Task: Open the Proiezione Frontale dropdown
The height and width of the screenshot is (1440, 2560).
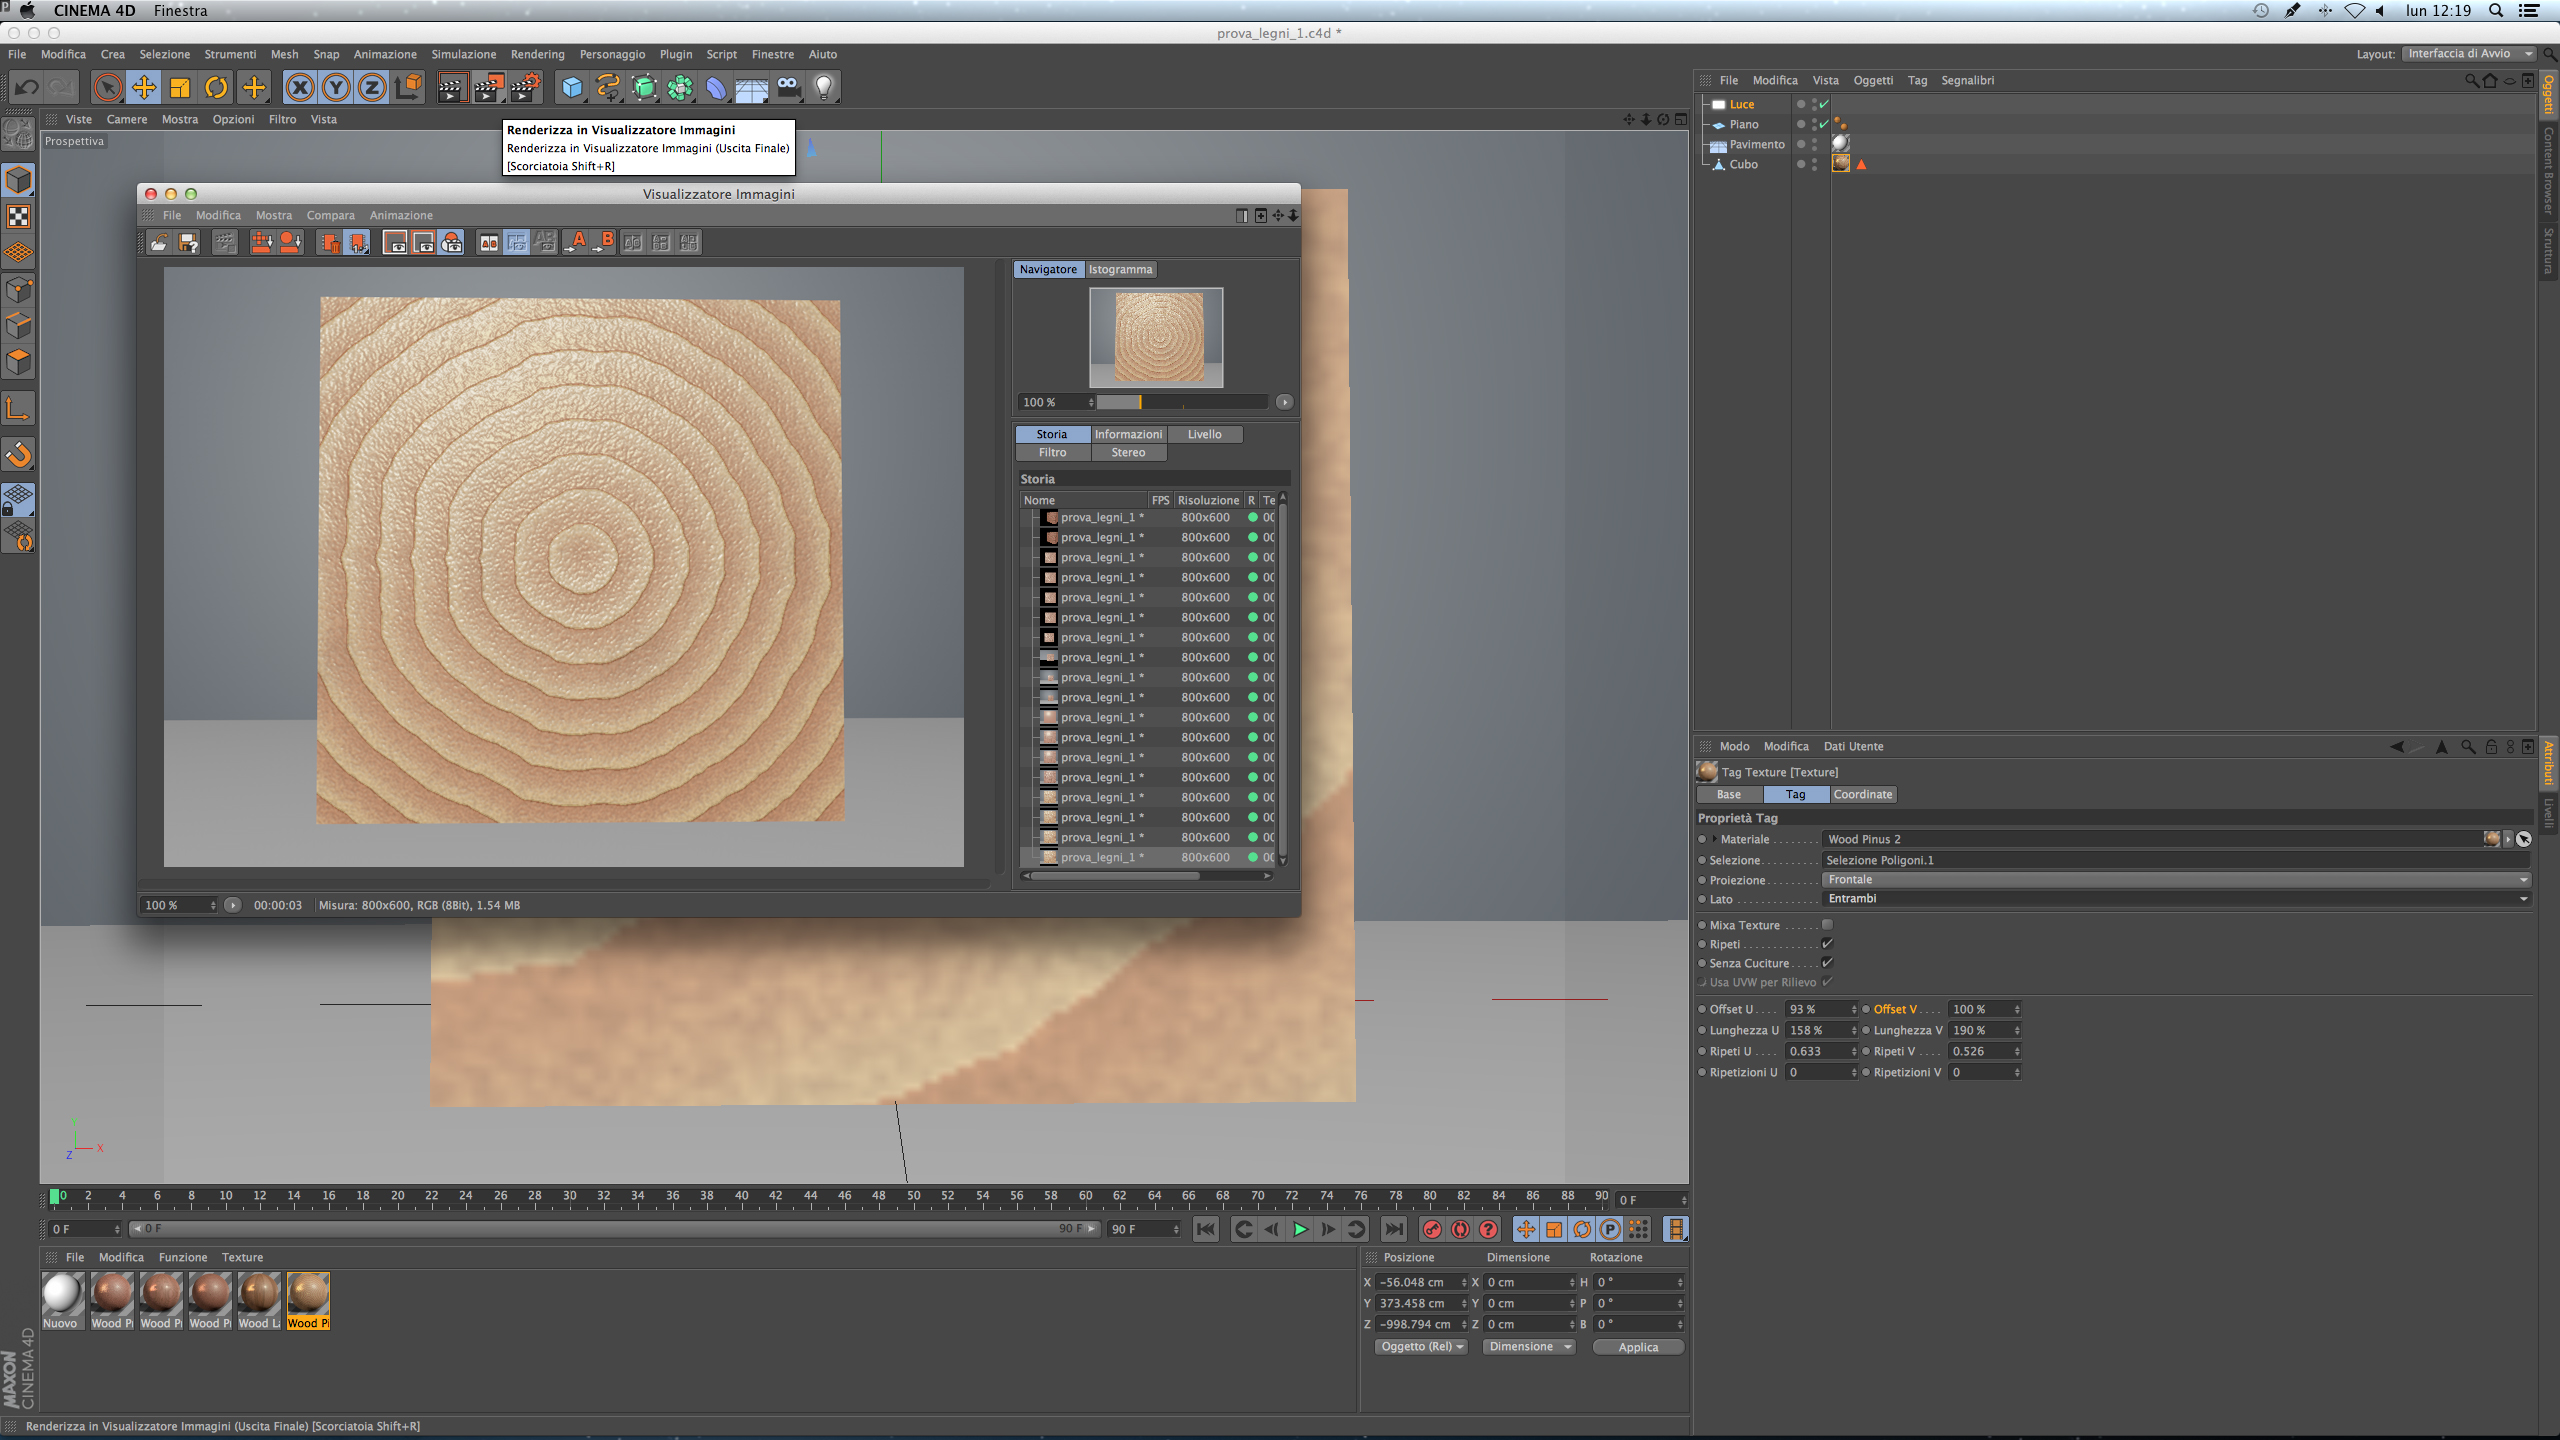Action: pos(2175,880)
